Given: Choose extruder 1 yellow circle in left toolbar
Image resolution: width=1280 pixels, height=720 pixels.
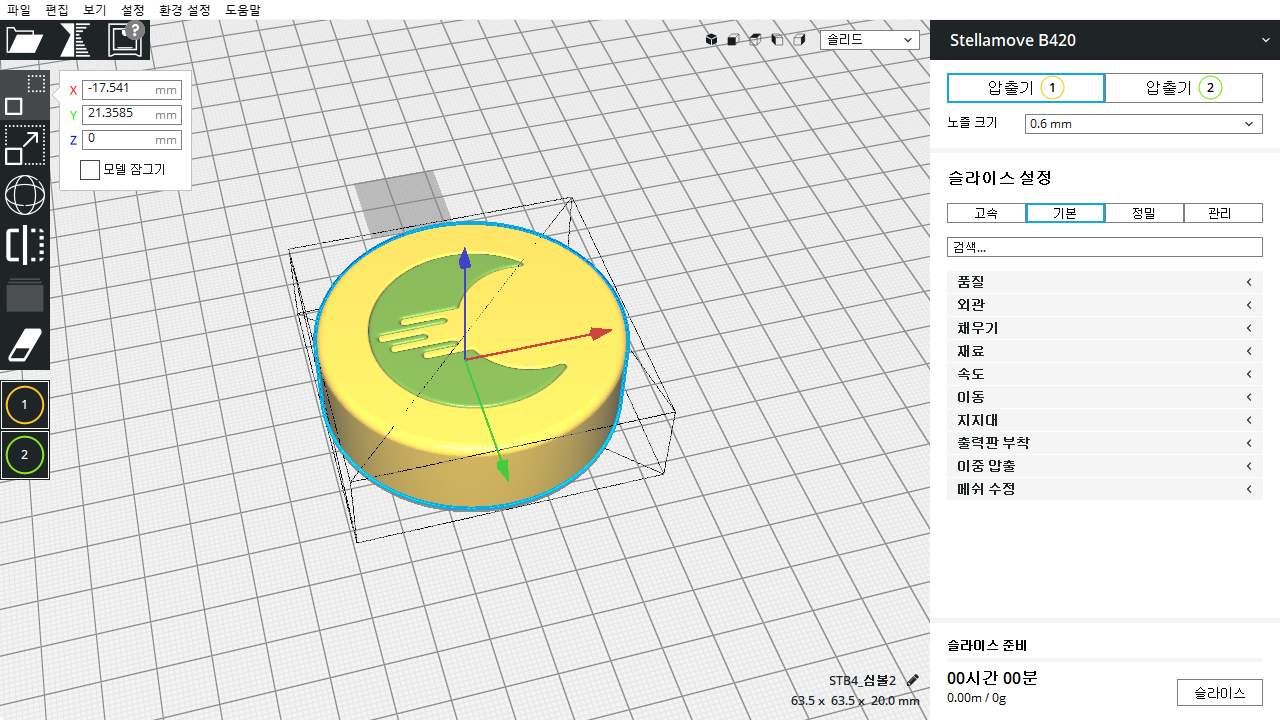Looking at the screenshot, I should [x=25, y=405].
